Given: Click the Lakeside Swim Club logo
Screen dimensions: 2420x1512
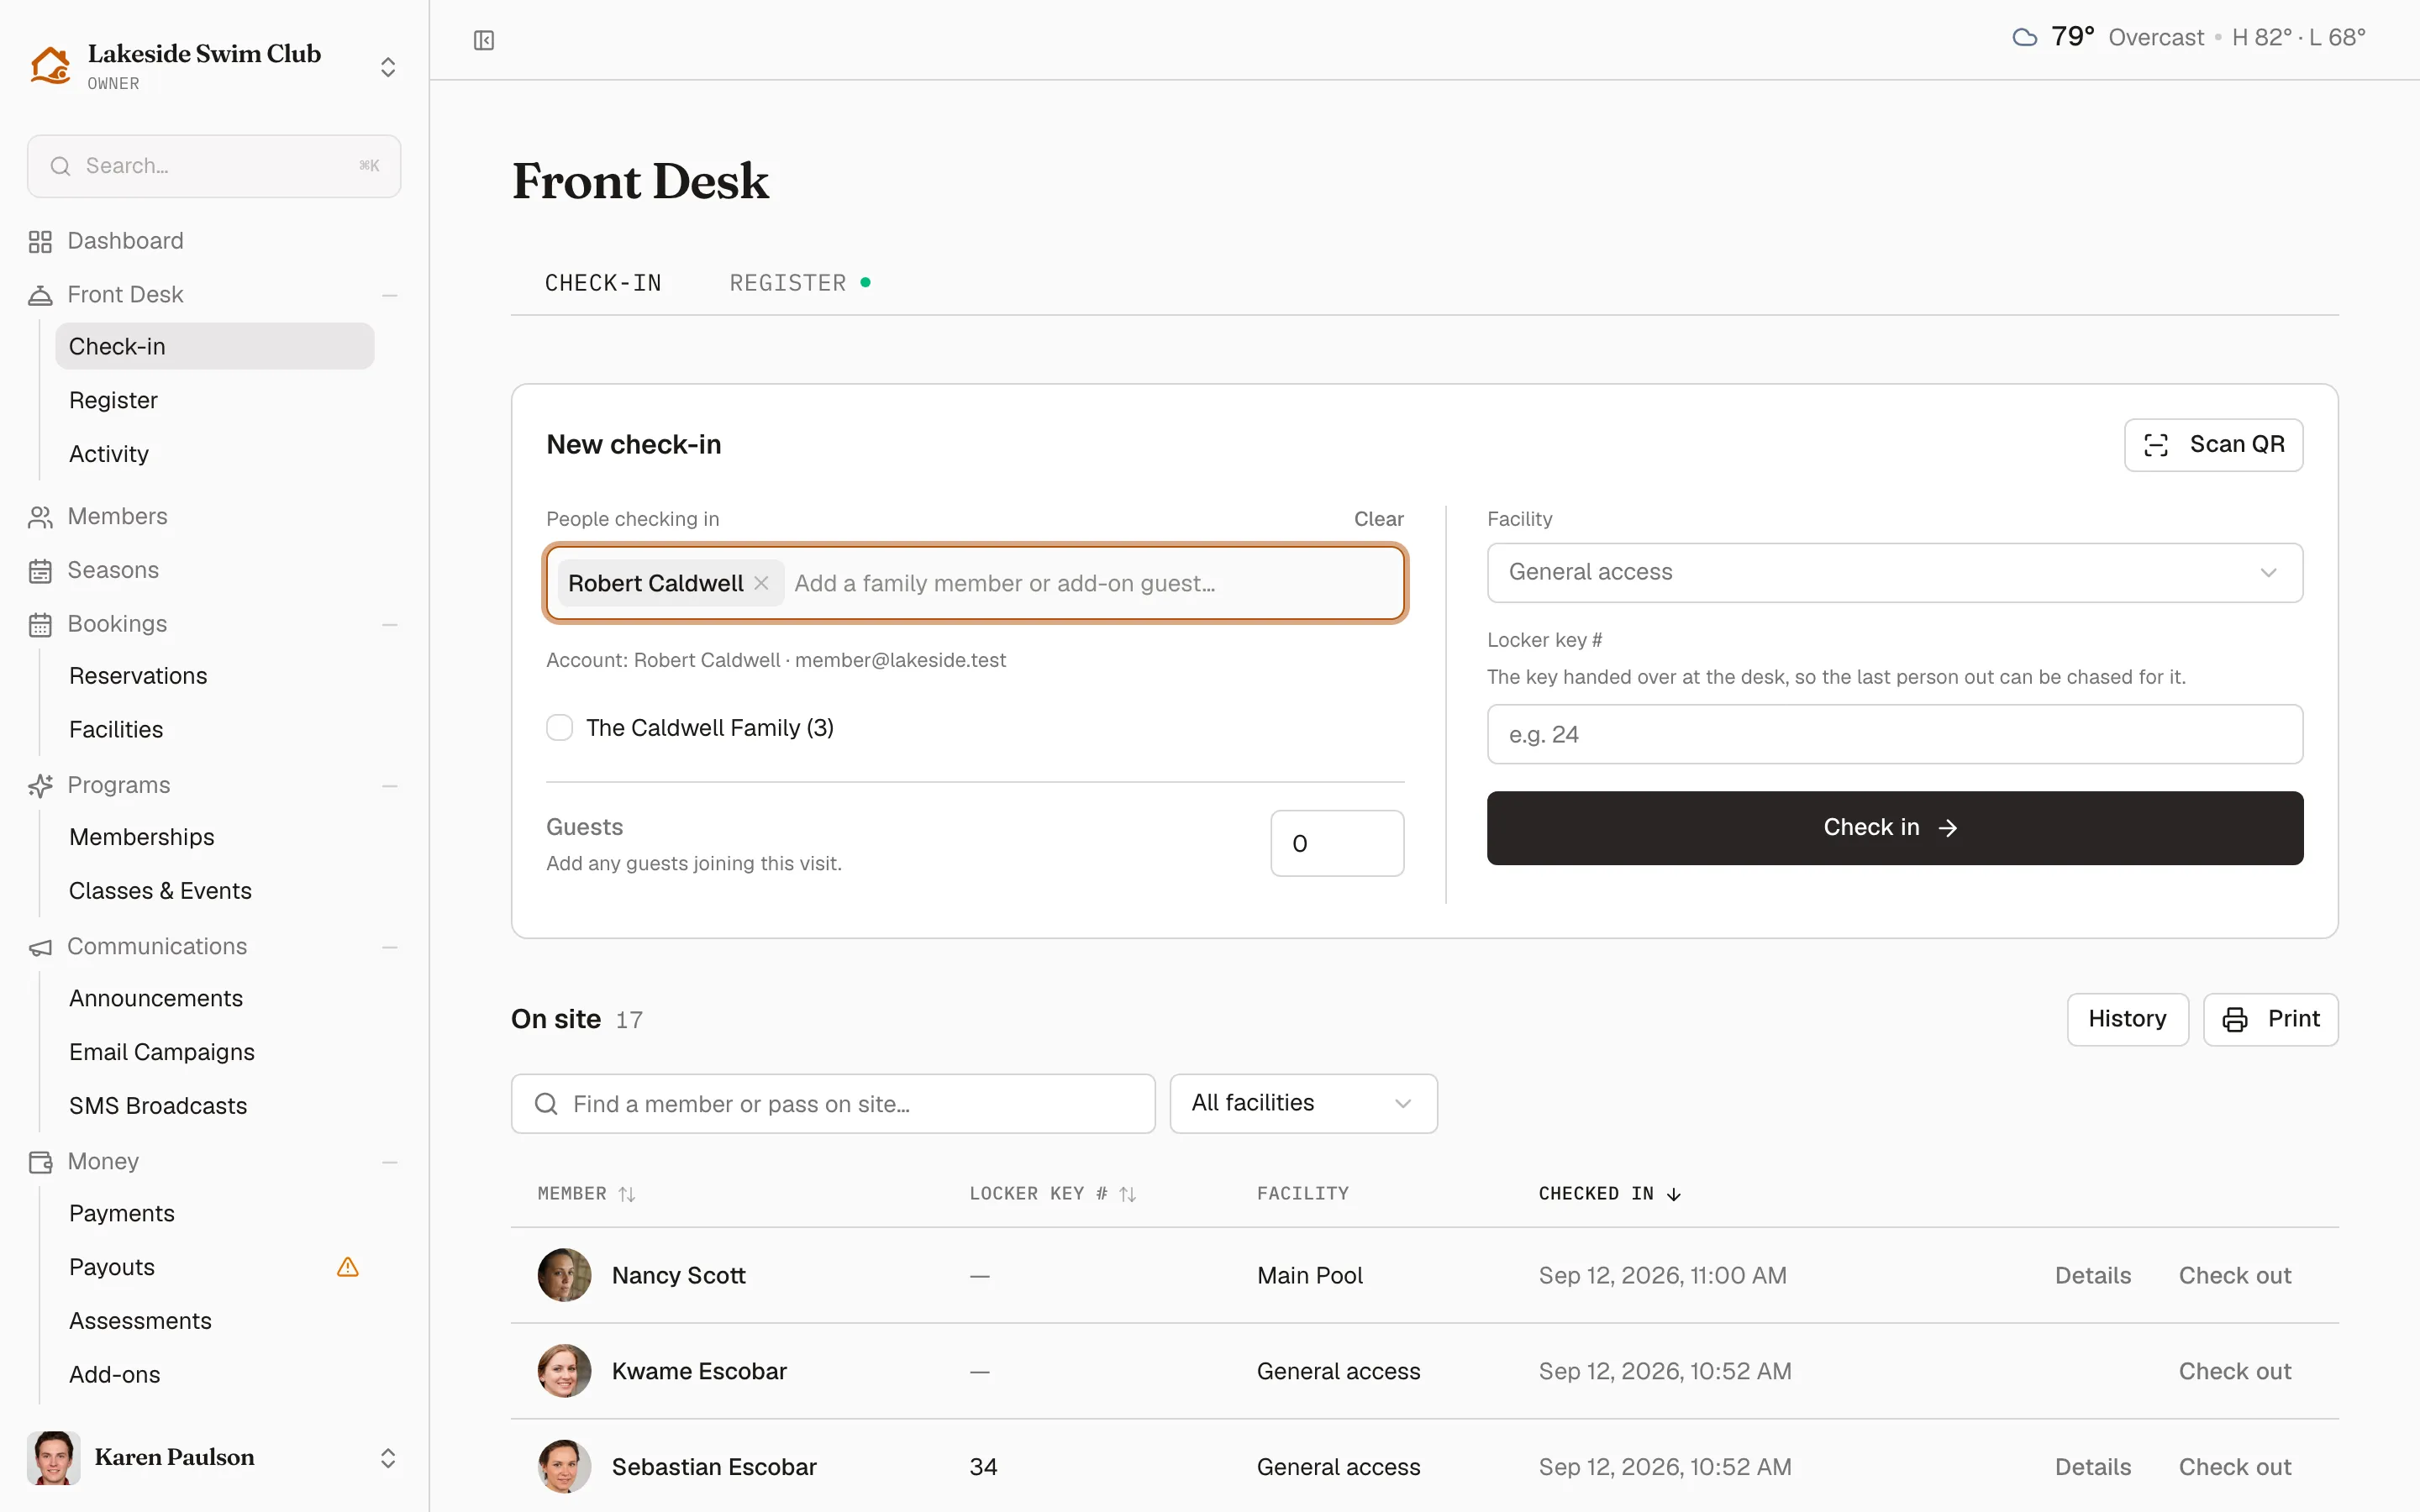Looking at the screenshot, I should pos(50,66).
